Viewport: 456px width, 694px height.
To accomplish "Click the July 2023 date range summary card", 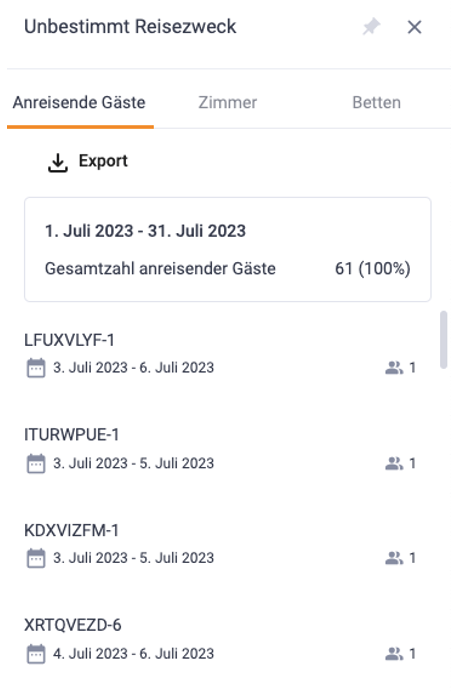I will (228, 250).
